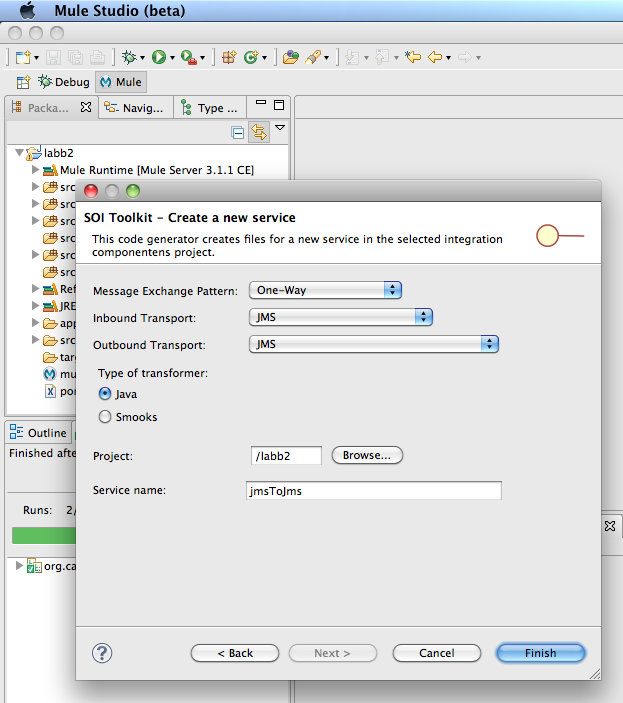Image resolution: width=623 pixels, height=703 pixels.
Task: Click the Back button
Action: [235, 653]
